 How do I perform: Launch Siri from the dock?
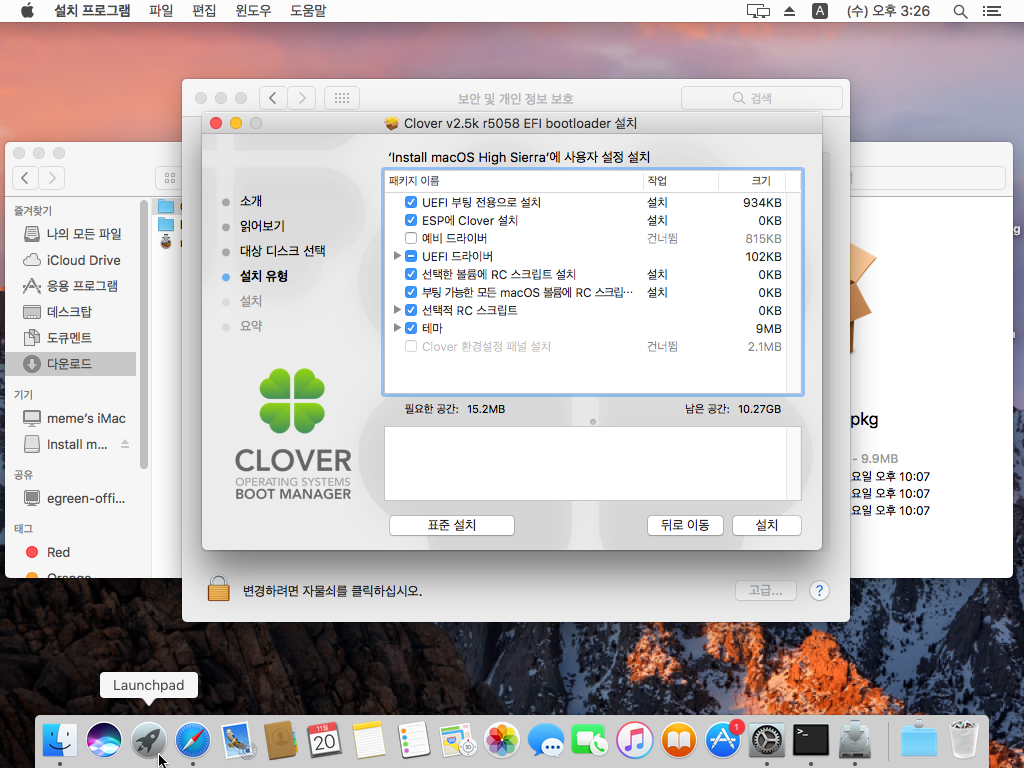point(104,740)
